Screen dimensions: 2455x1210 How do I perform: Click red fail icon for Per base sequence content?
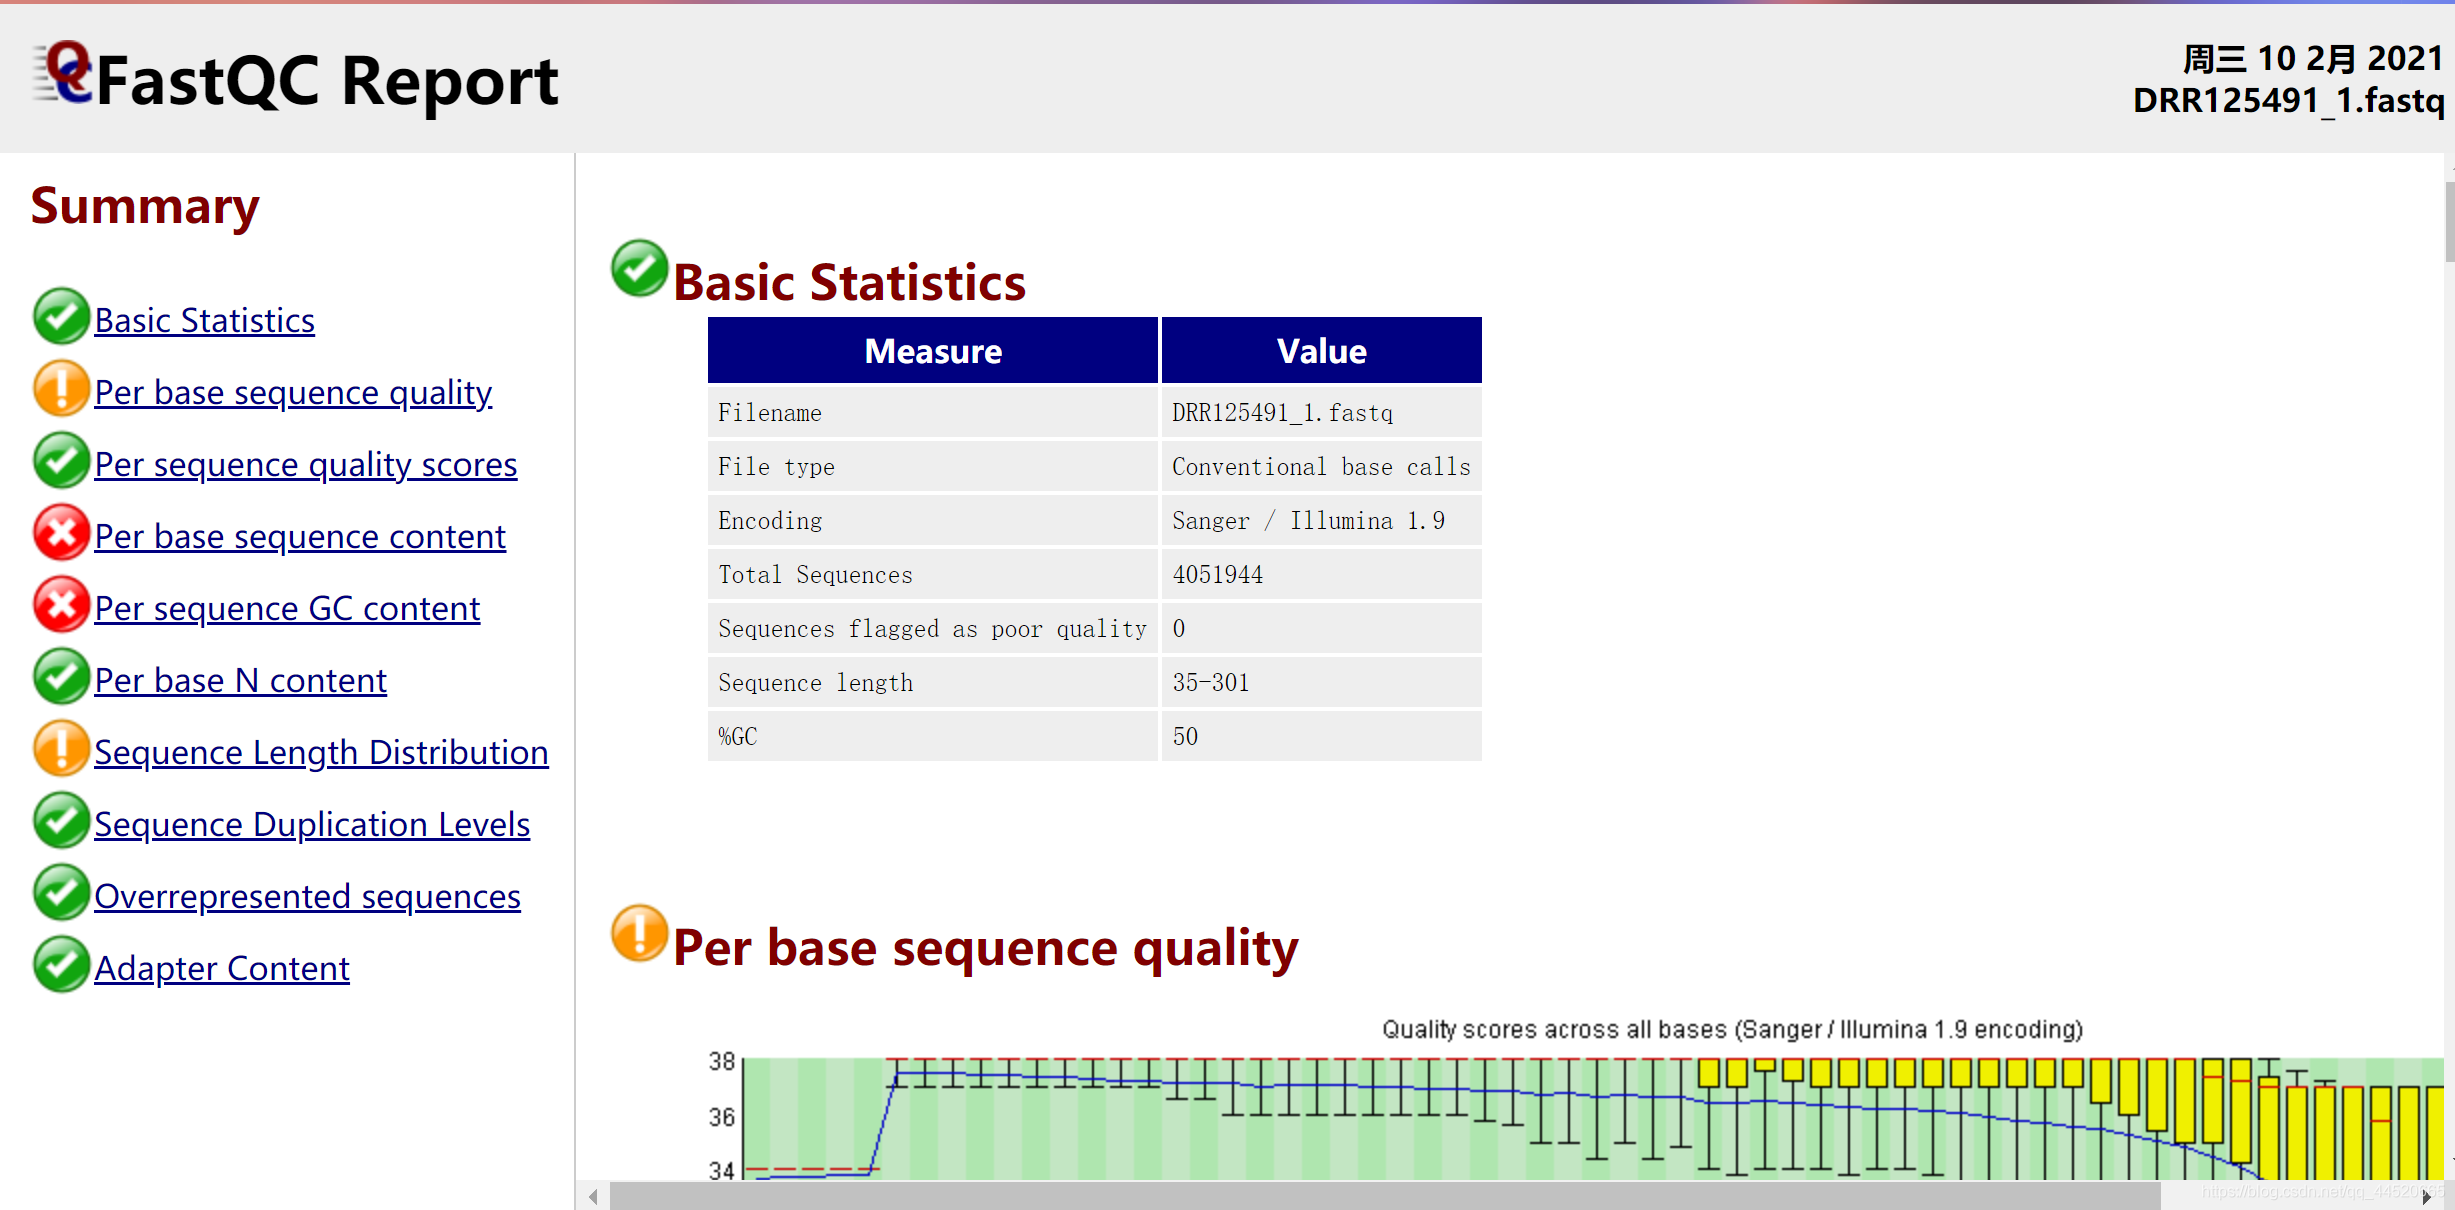[x=61, y=533]
